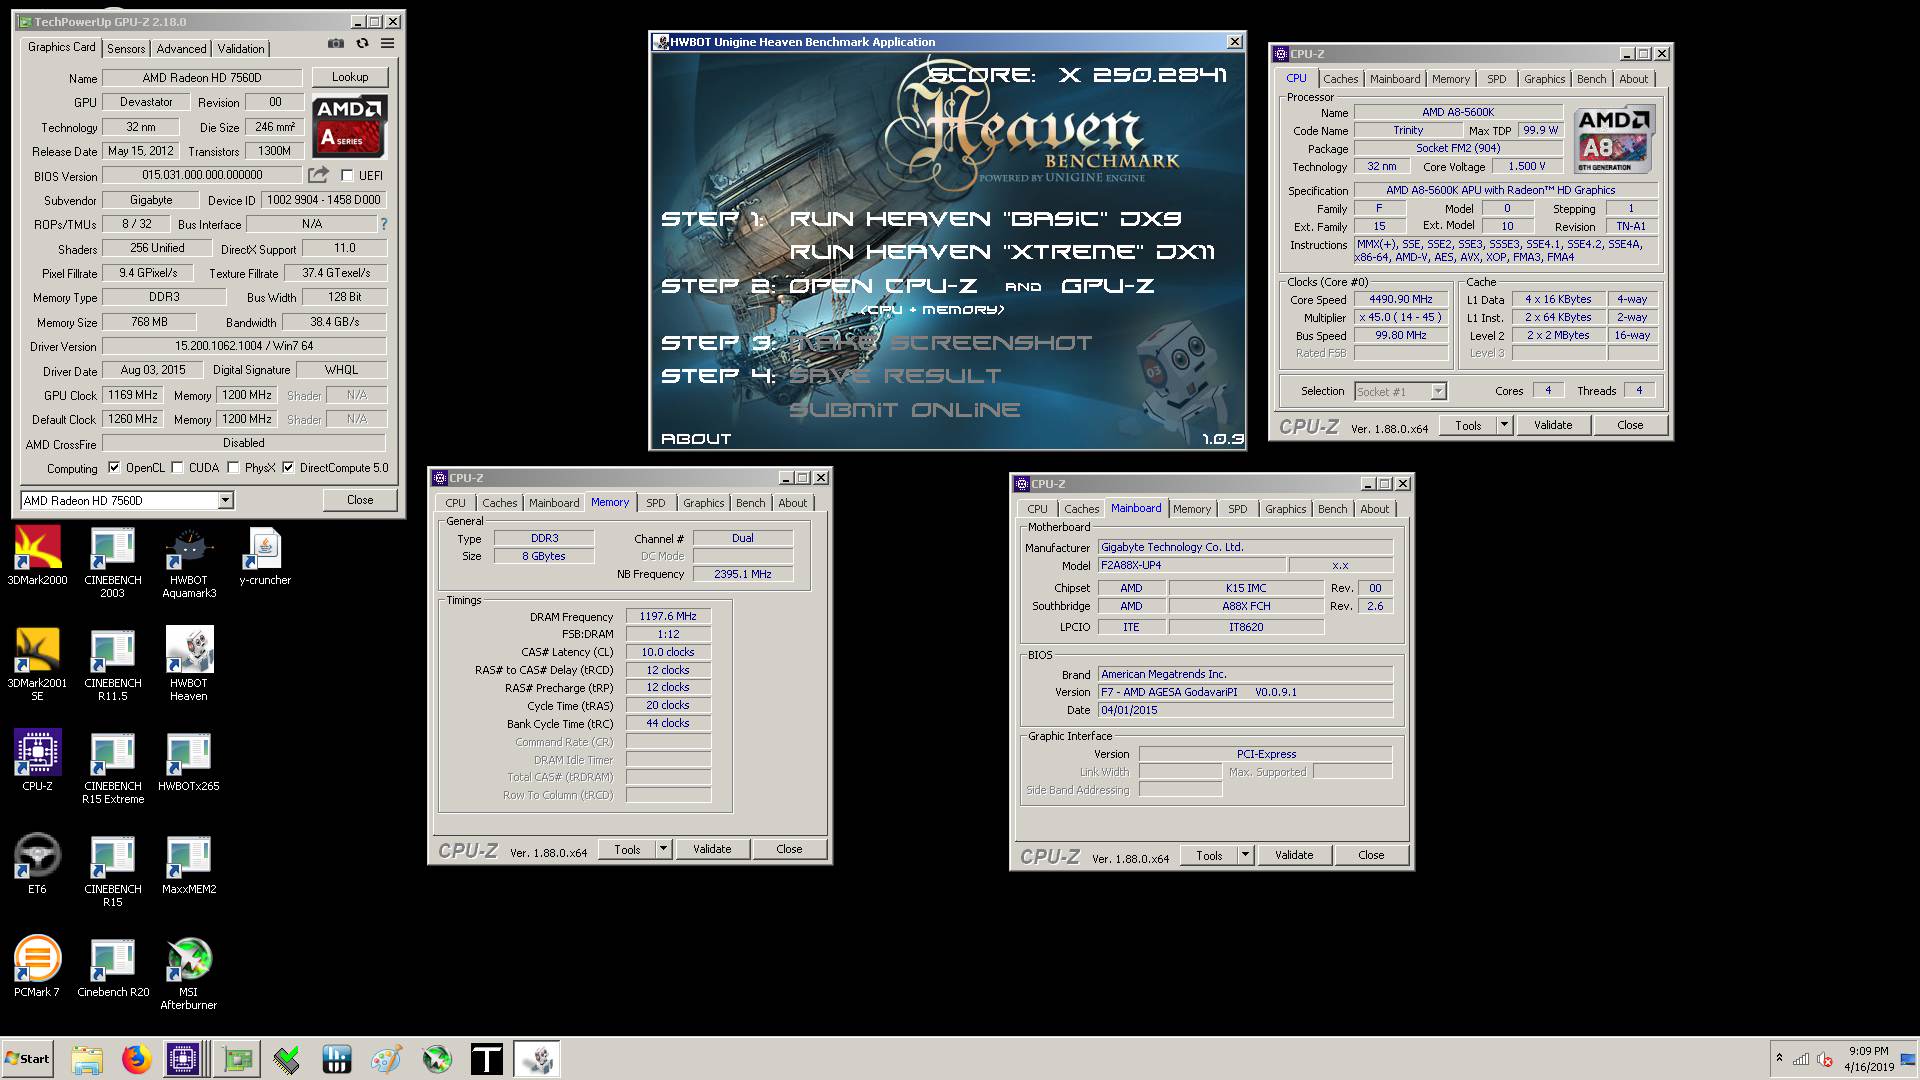Image resolution: width=1920 pixels, height=1080 pixels.
Task: Click the GPU-Z Lookup button
Action: pos(350,77)
